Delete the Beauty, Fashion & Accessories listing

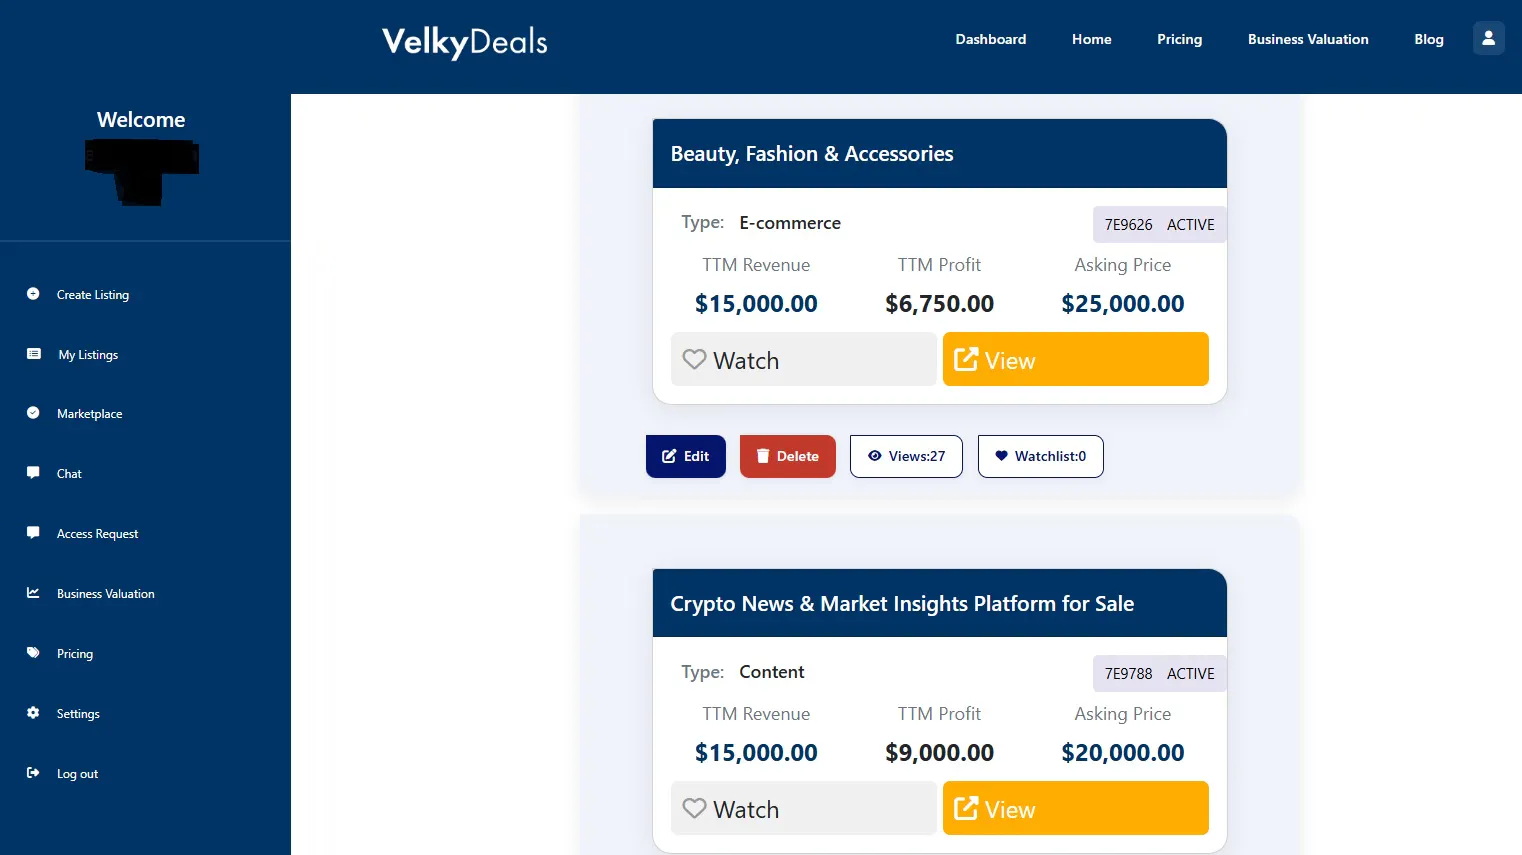[x=788, y=456]
